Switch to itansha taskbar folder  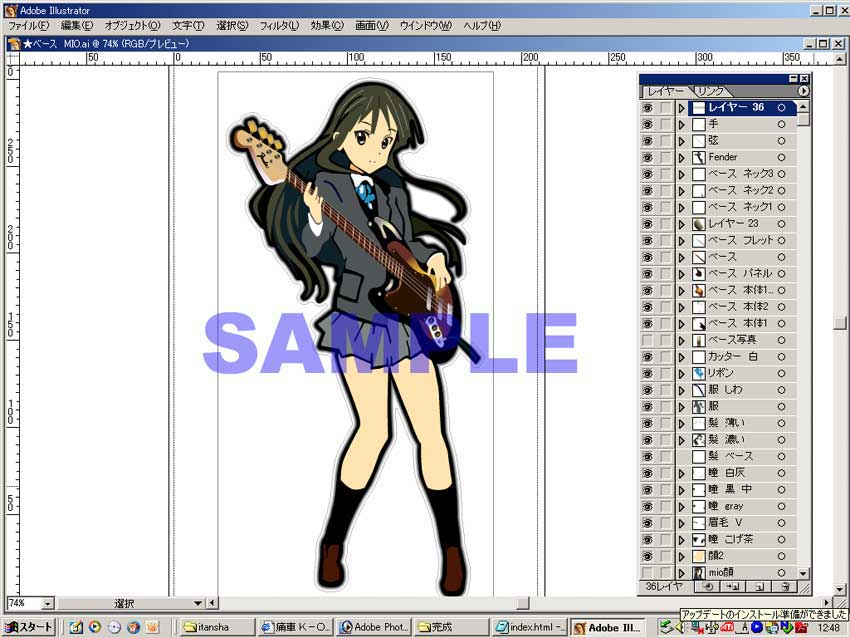pyautogui.click(x=216, y=627)
